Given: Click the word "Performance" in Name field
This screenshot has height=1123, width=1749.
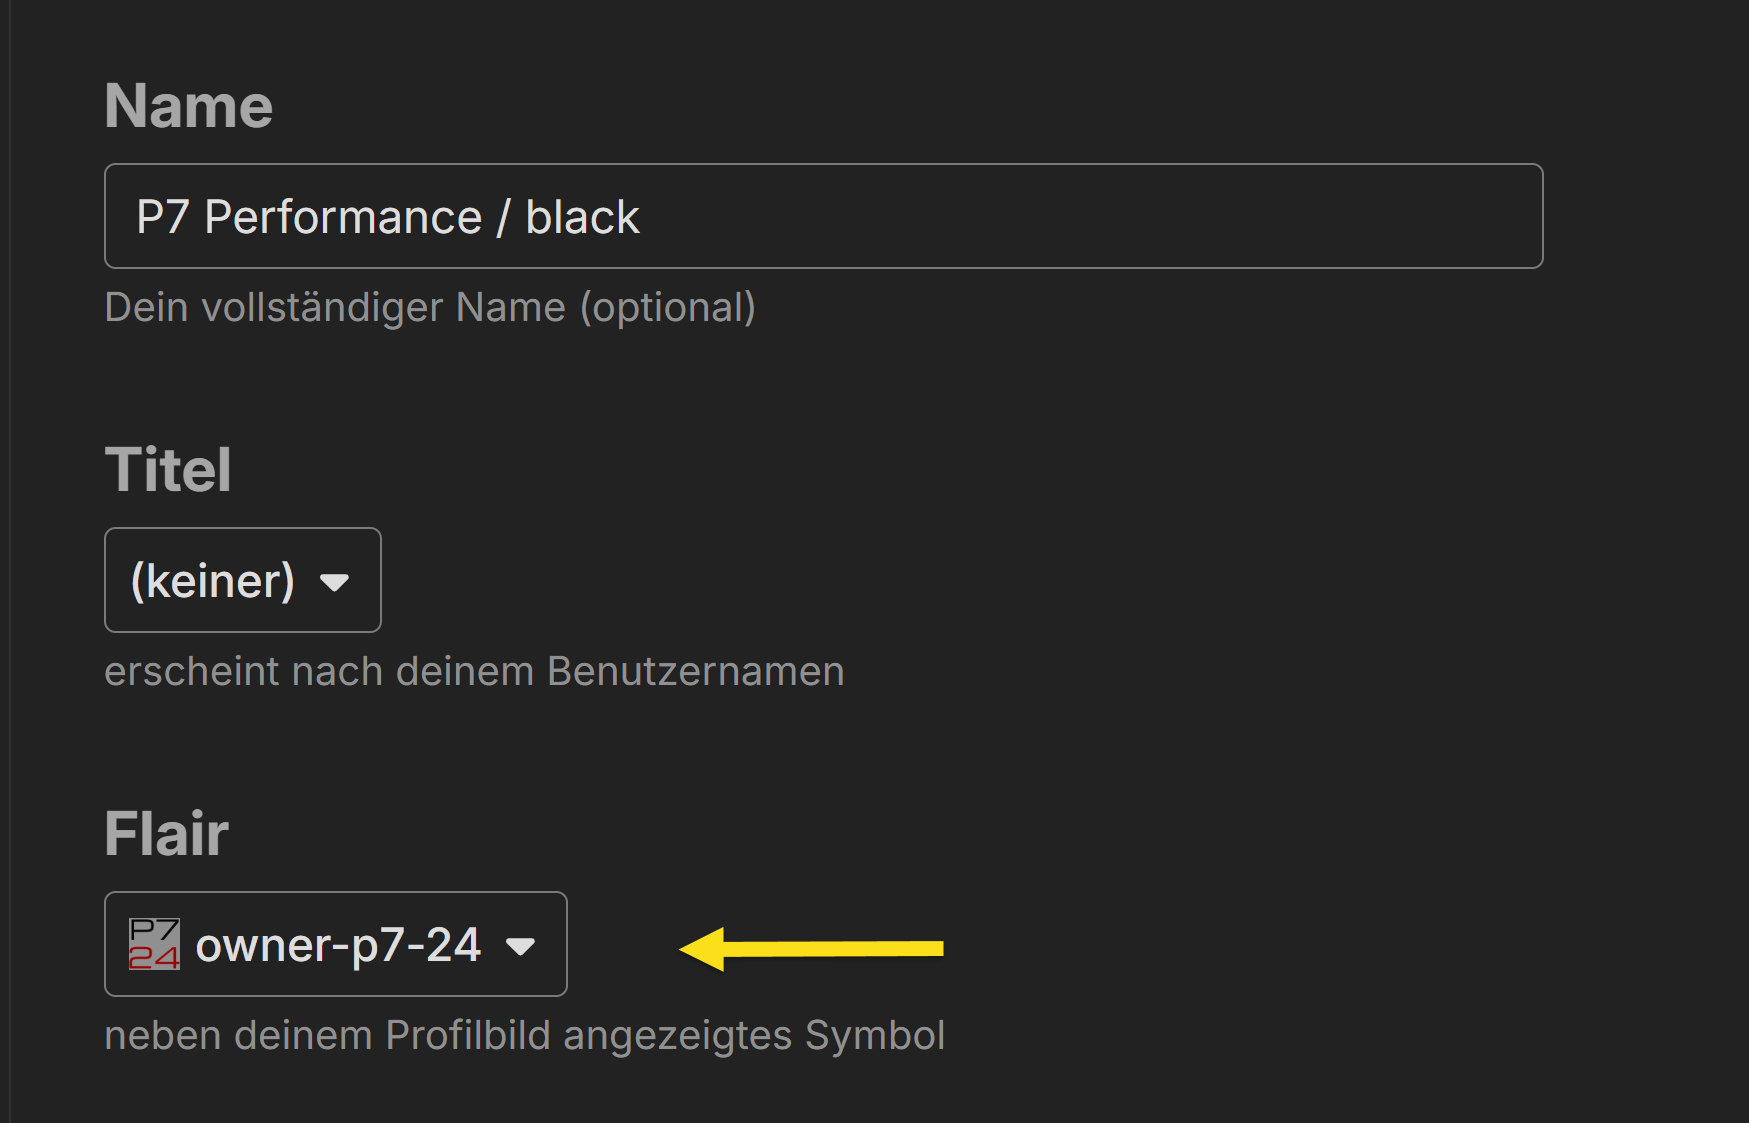Looking at the screenshot, I should (x=343, y=218).
